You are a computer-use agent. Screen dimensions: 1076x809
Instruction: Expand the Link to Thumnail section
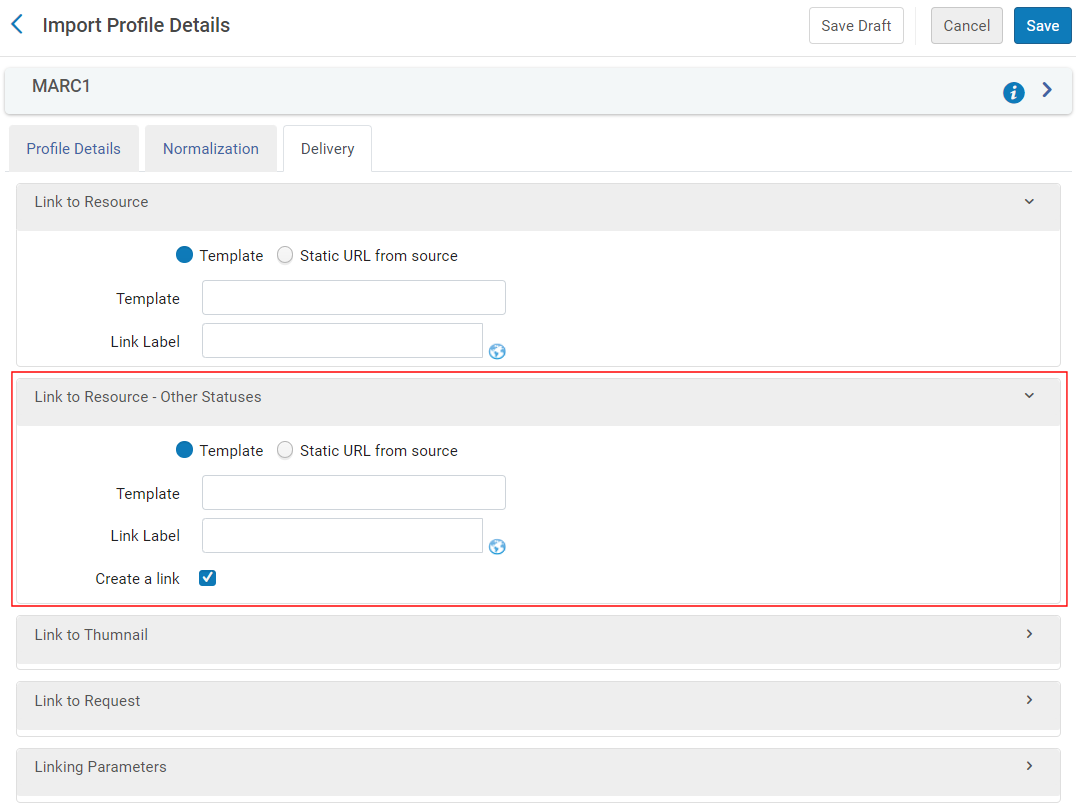tap(1029, 634)
